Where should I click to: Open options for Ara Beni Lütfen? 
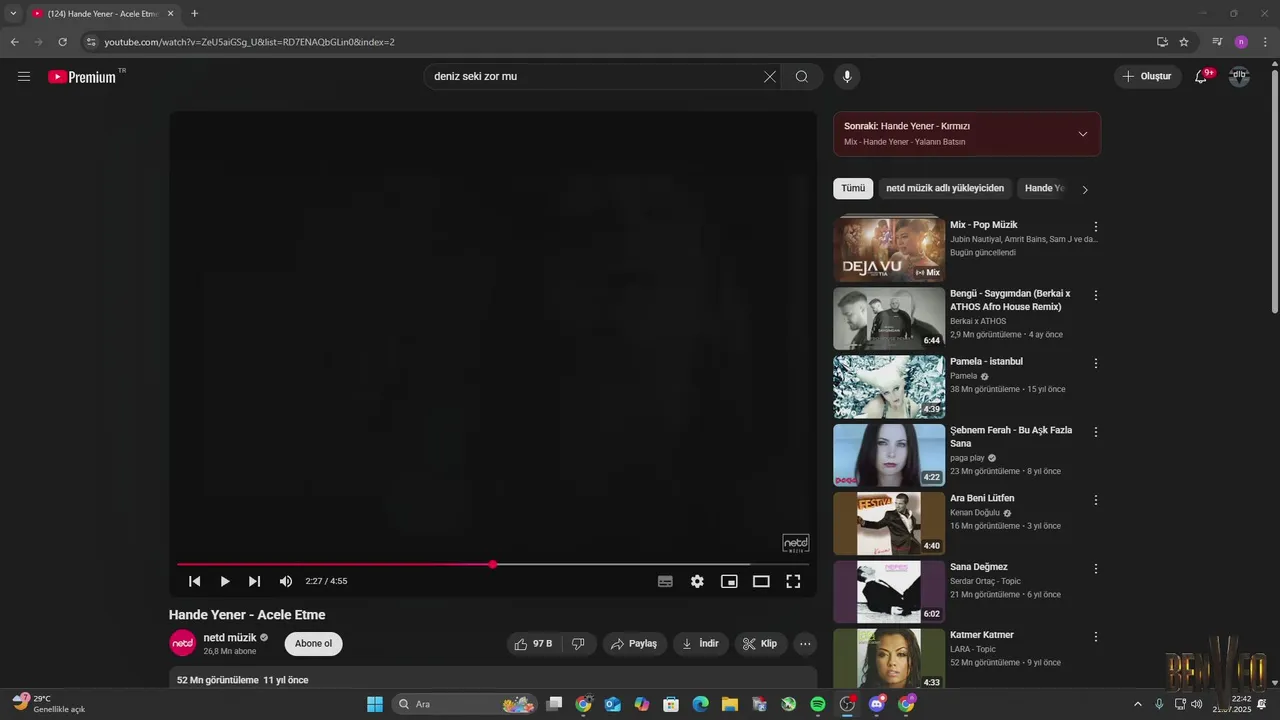click(x=1096, y=500)
